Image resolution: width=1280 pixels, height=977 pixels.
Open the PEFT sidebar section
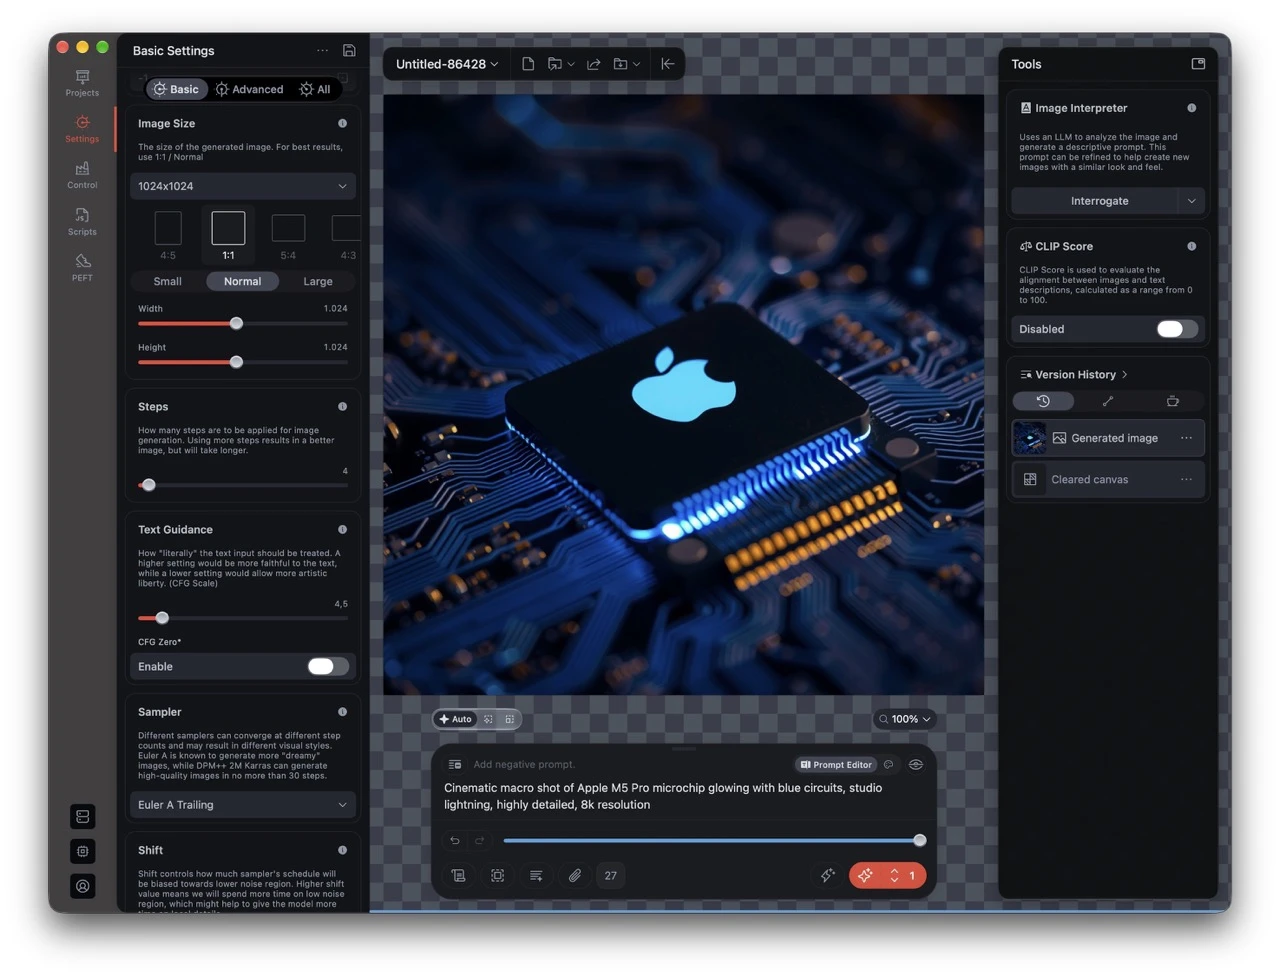point(82,267)
